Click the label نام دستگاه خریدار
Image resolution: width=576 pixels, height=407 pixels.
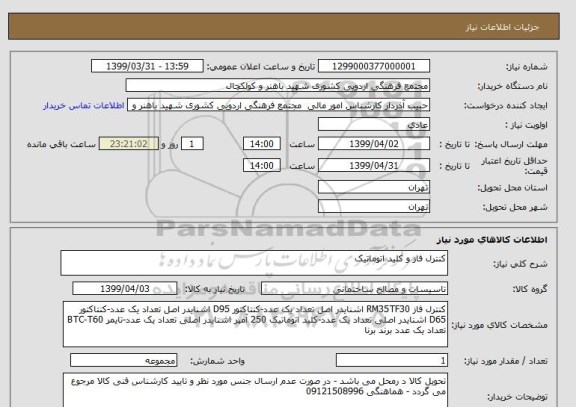tap(512, 86)
